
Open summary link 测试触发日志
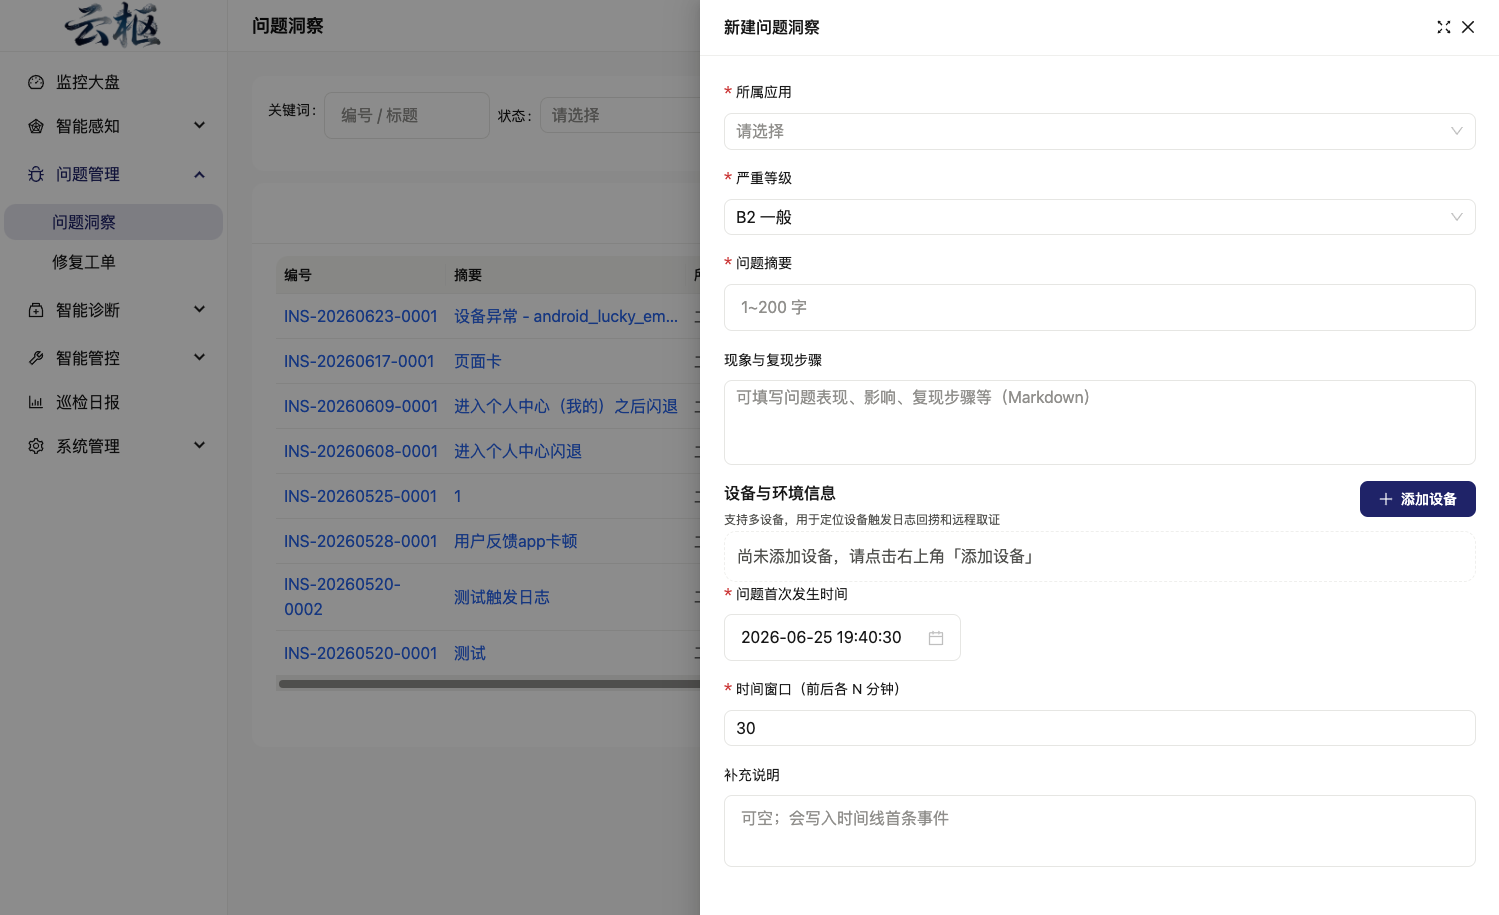coord(502,597)
